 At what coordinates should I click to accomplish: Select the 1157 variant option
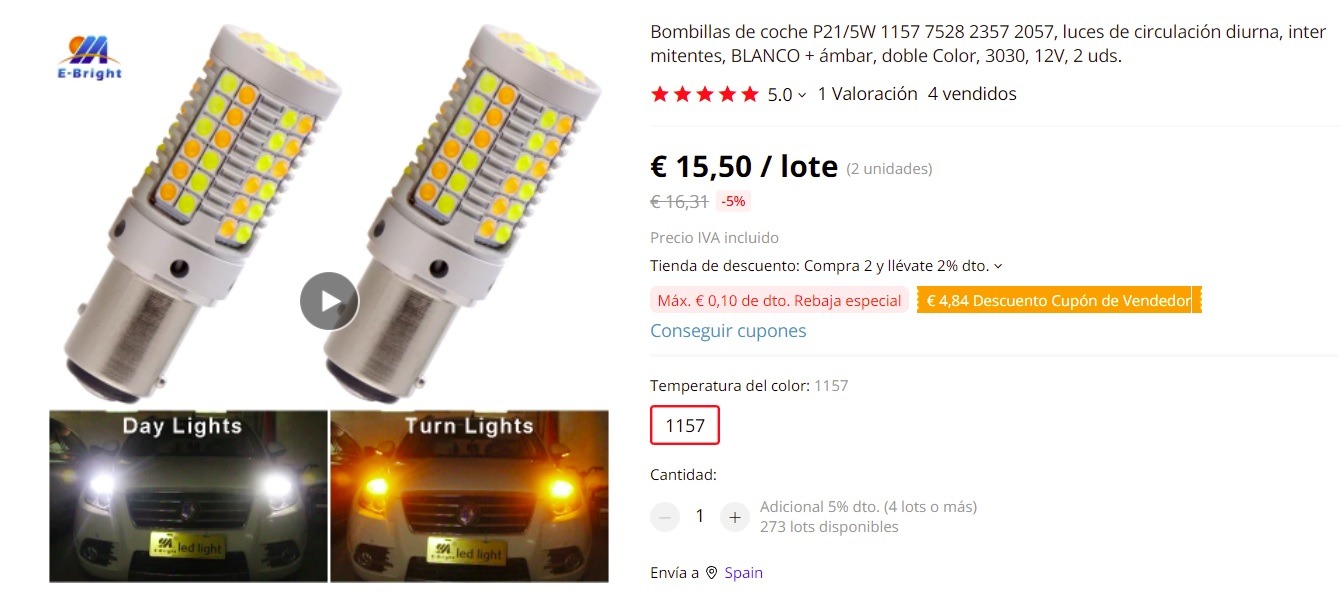click(685, 425)
